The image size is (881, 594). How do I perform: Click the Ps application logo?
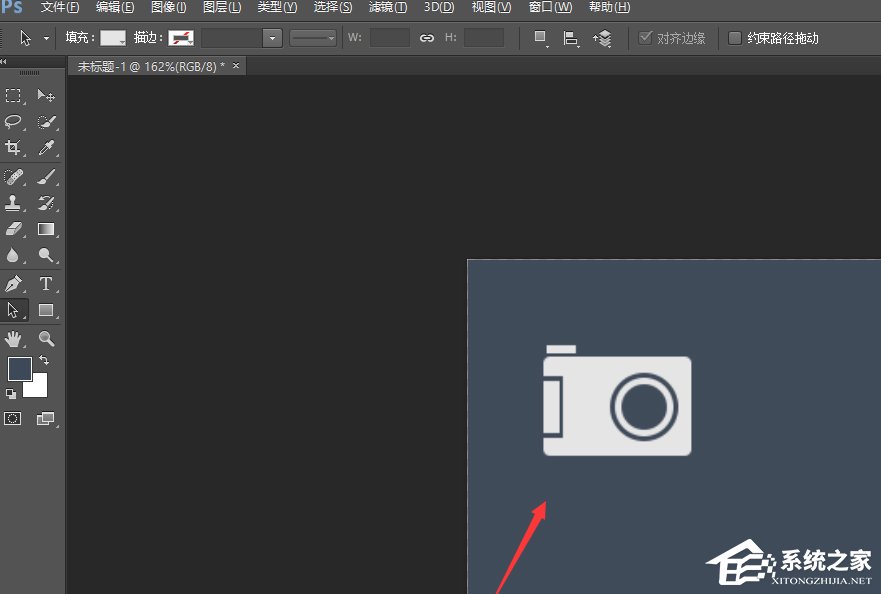(x=11, y=7)
